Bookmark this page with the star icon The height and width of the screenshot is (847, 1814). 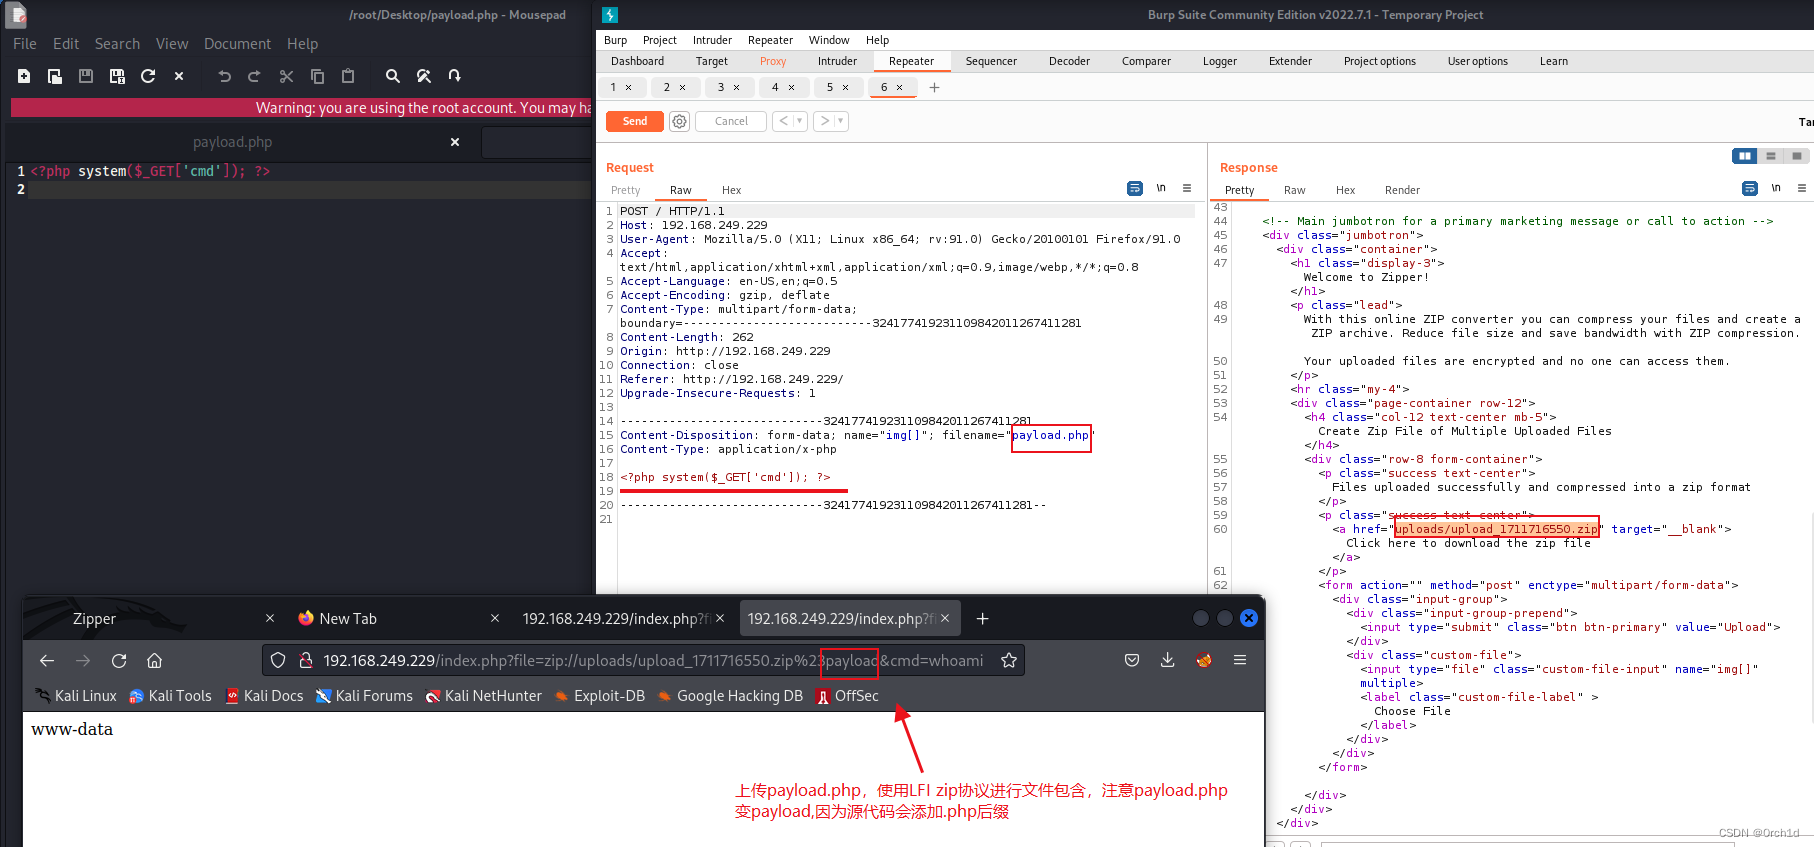[1009, 660]
